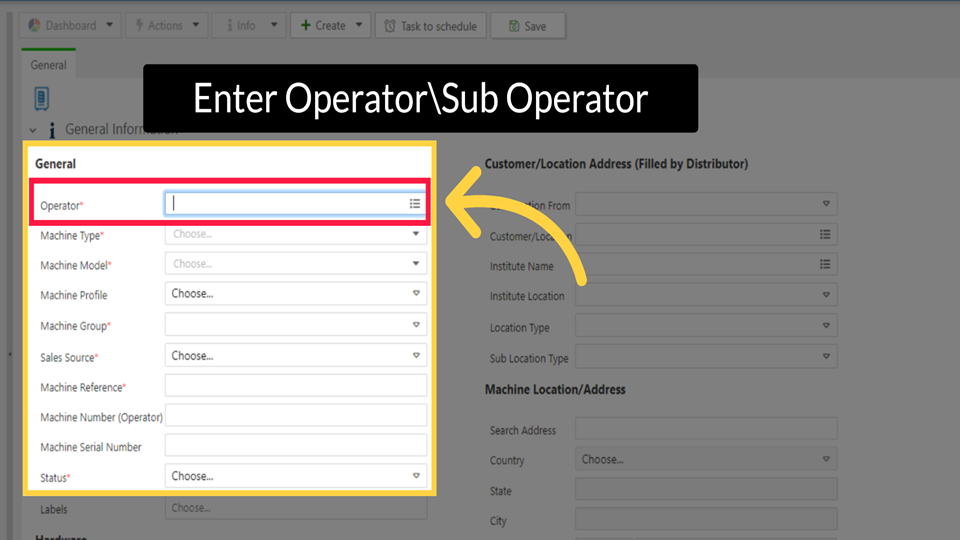Viewport: 960px width, 540px height.
Task: Click the list icon in Customer/Location field
Action: tap(825, 235)
